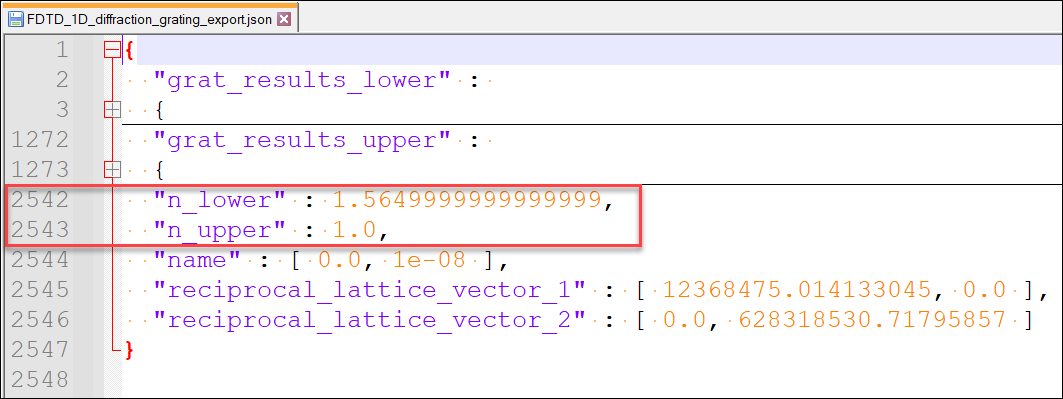This screenshot has height=399, width=1063.
Task: Click line number 2542 in the margin
Action: tap(40, 200)
